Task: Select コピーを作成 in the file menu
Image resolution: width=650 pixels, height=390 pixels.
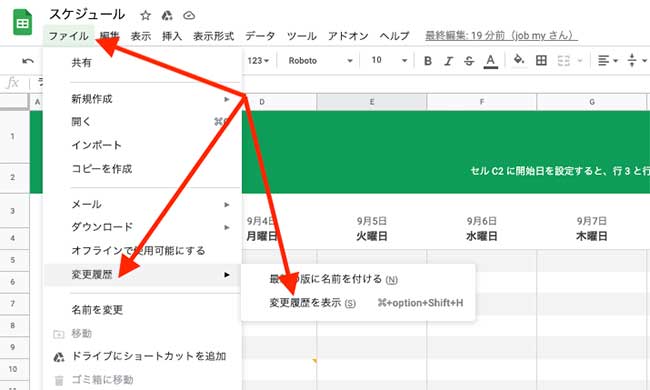Action: pos(142,169)
